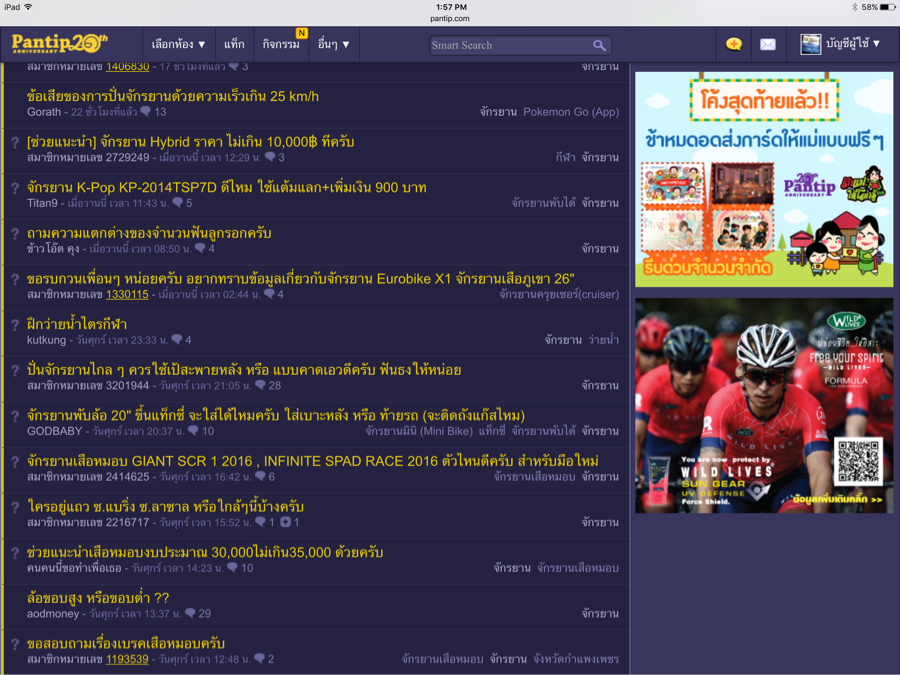Open 20-inch folding bike taxi topic

coord(276,416)
